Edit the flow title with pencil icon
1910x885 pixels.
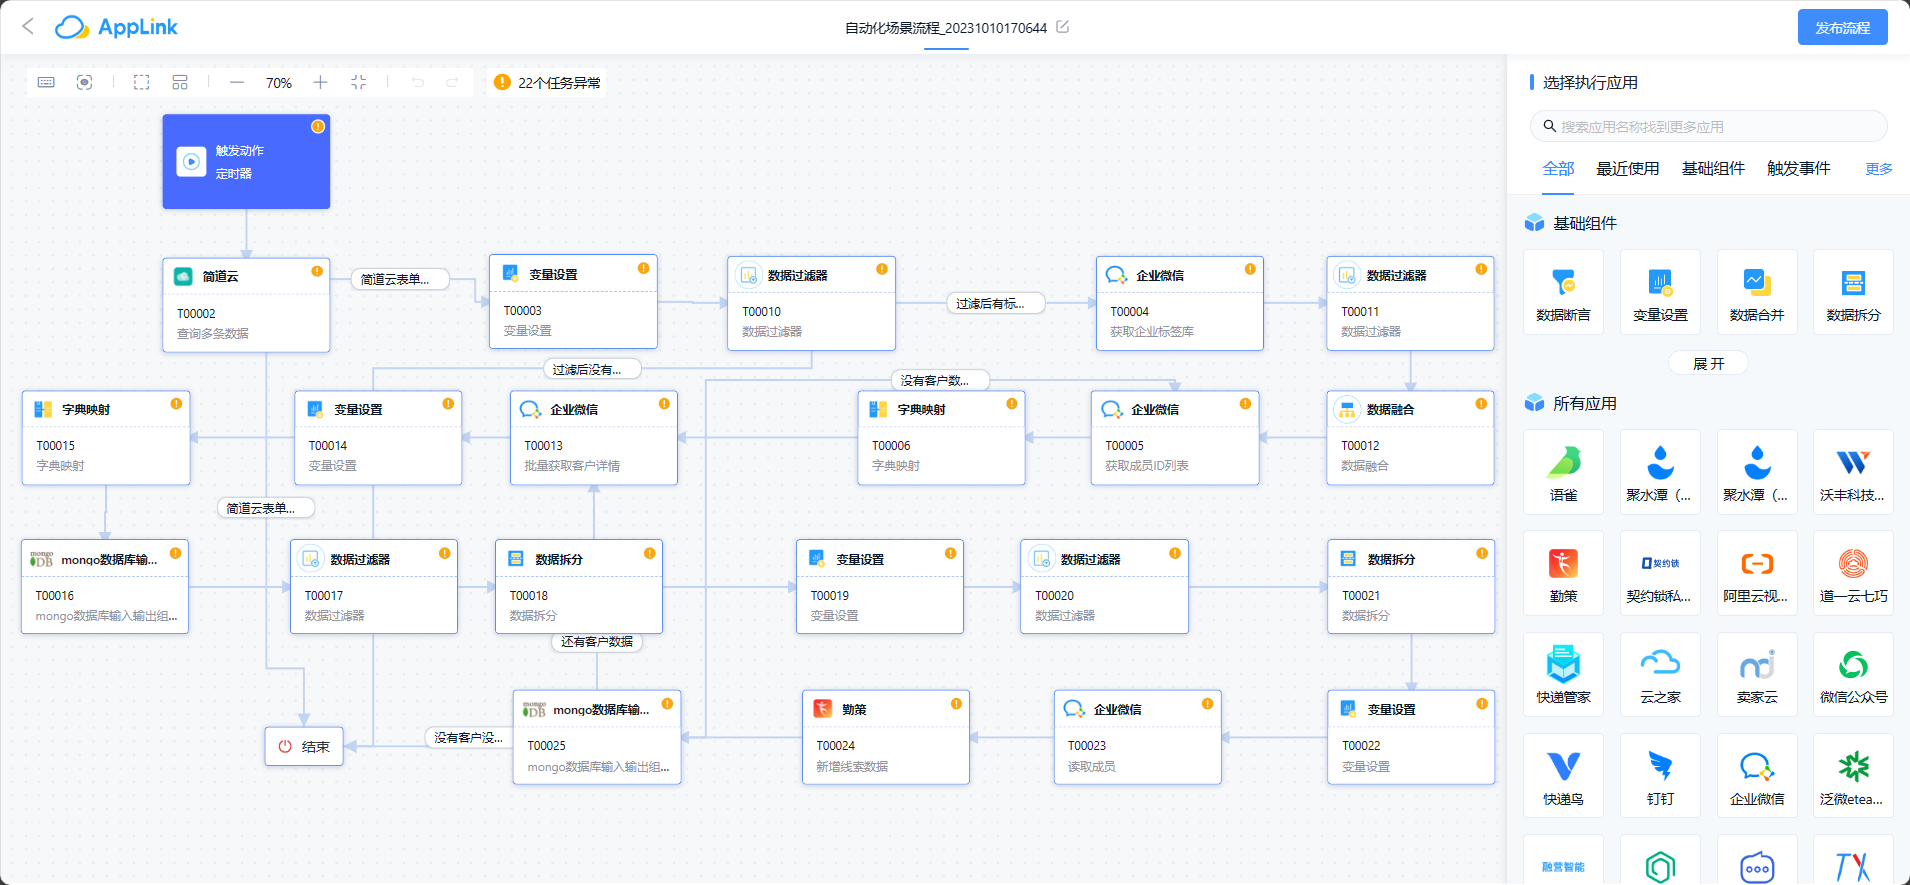coord(1062,27)
